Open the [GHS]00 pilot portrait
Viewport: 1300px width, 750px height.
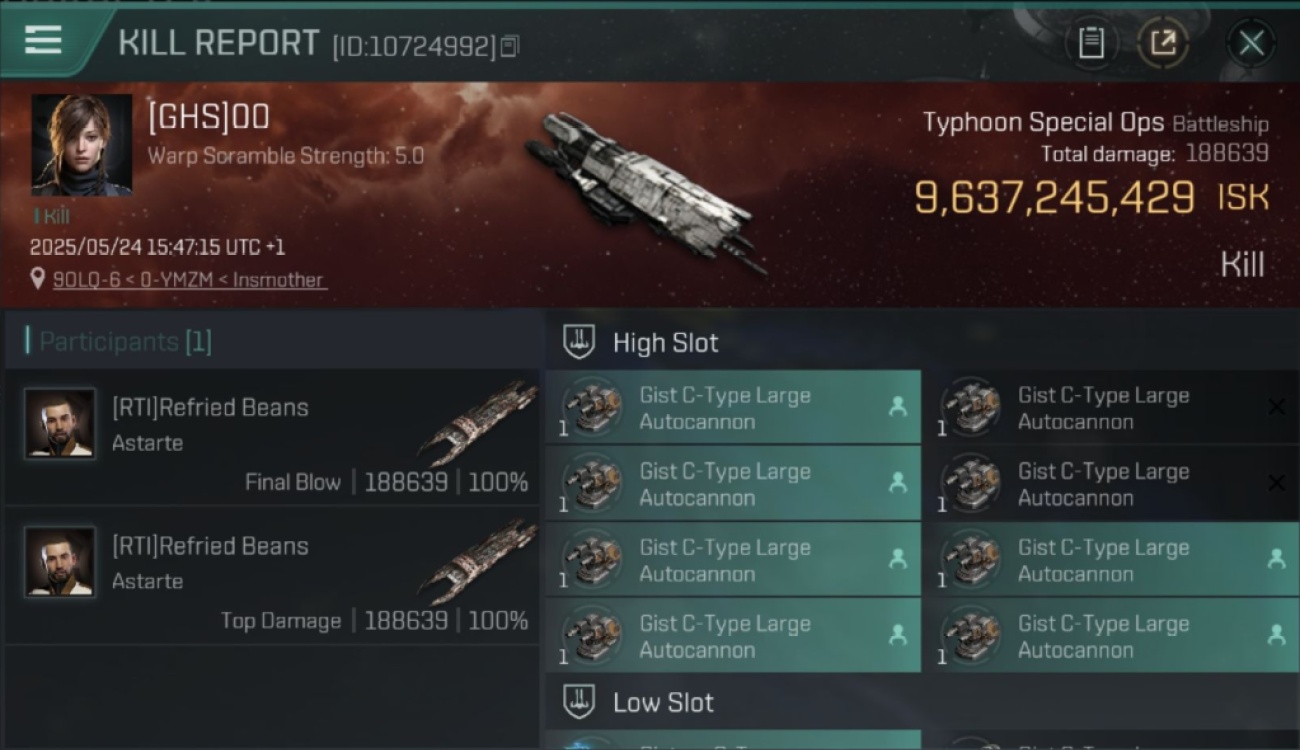tap(81, 145)
